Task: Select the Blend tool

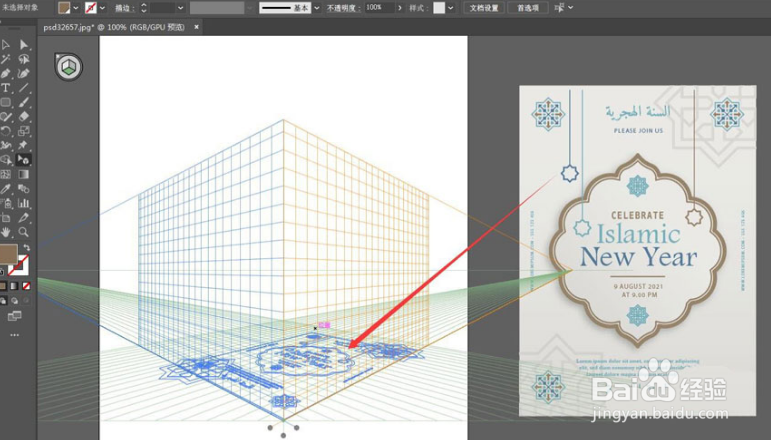Action: (x=24, y=189)
